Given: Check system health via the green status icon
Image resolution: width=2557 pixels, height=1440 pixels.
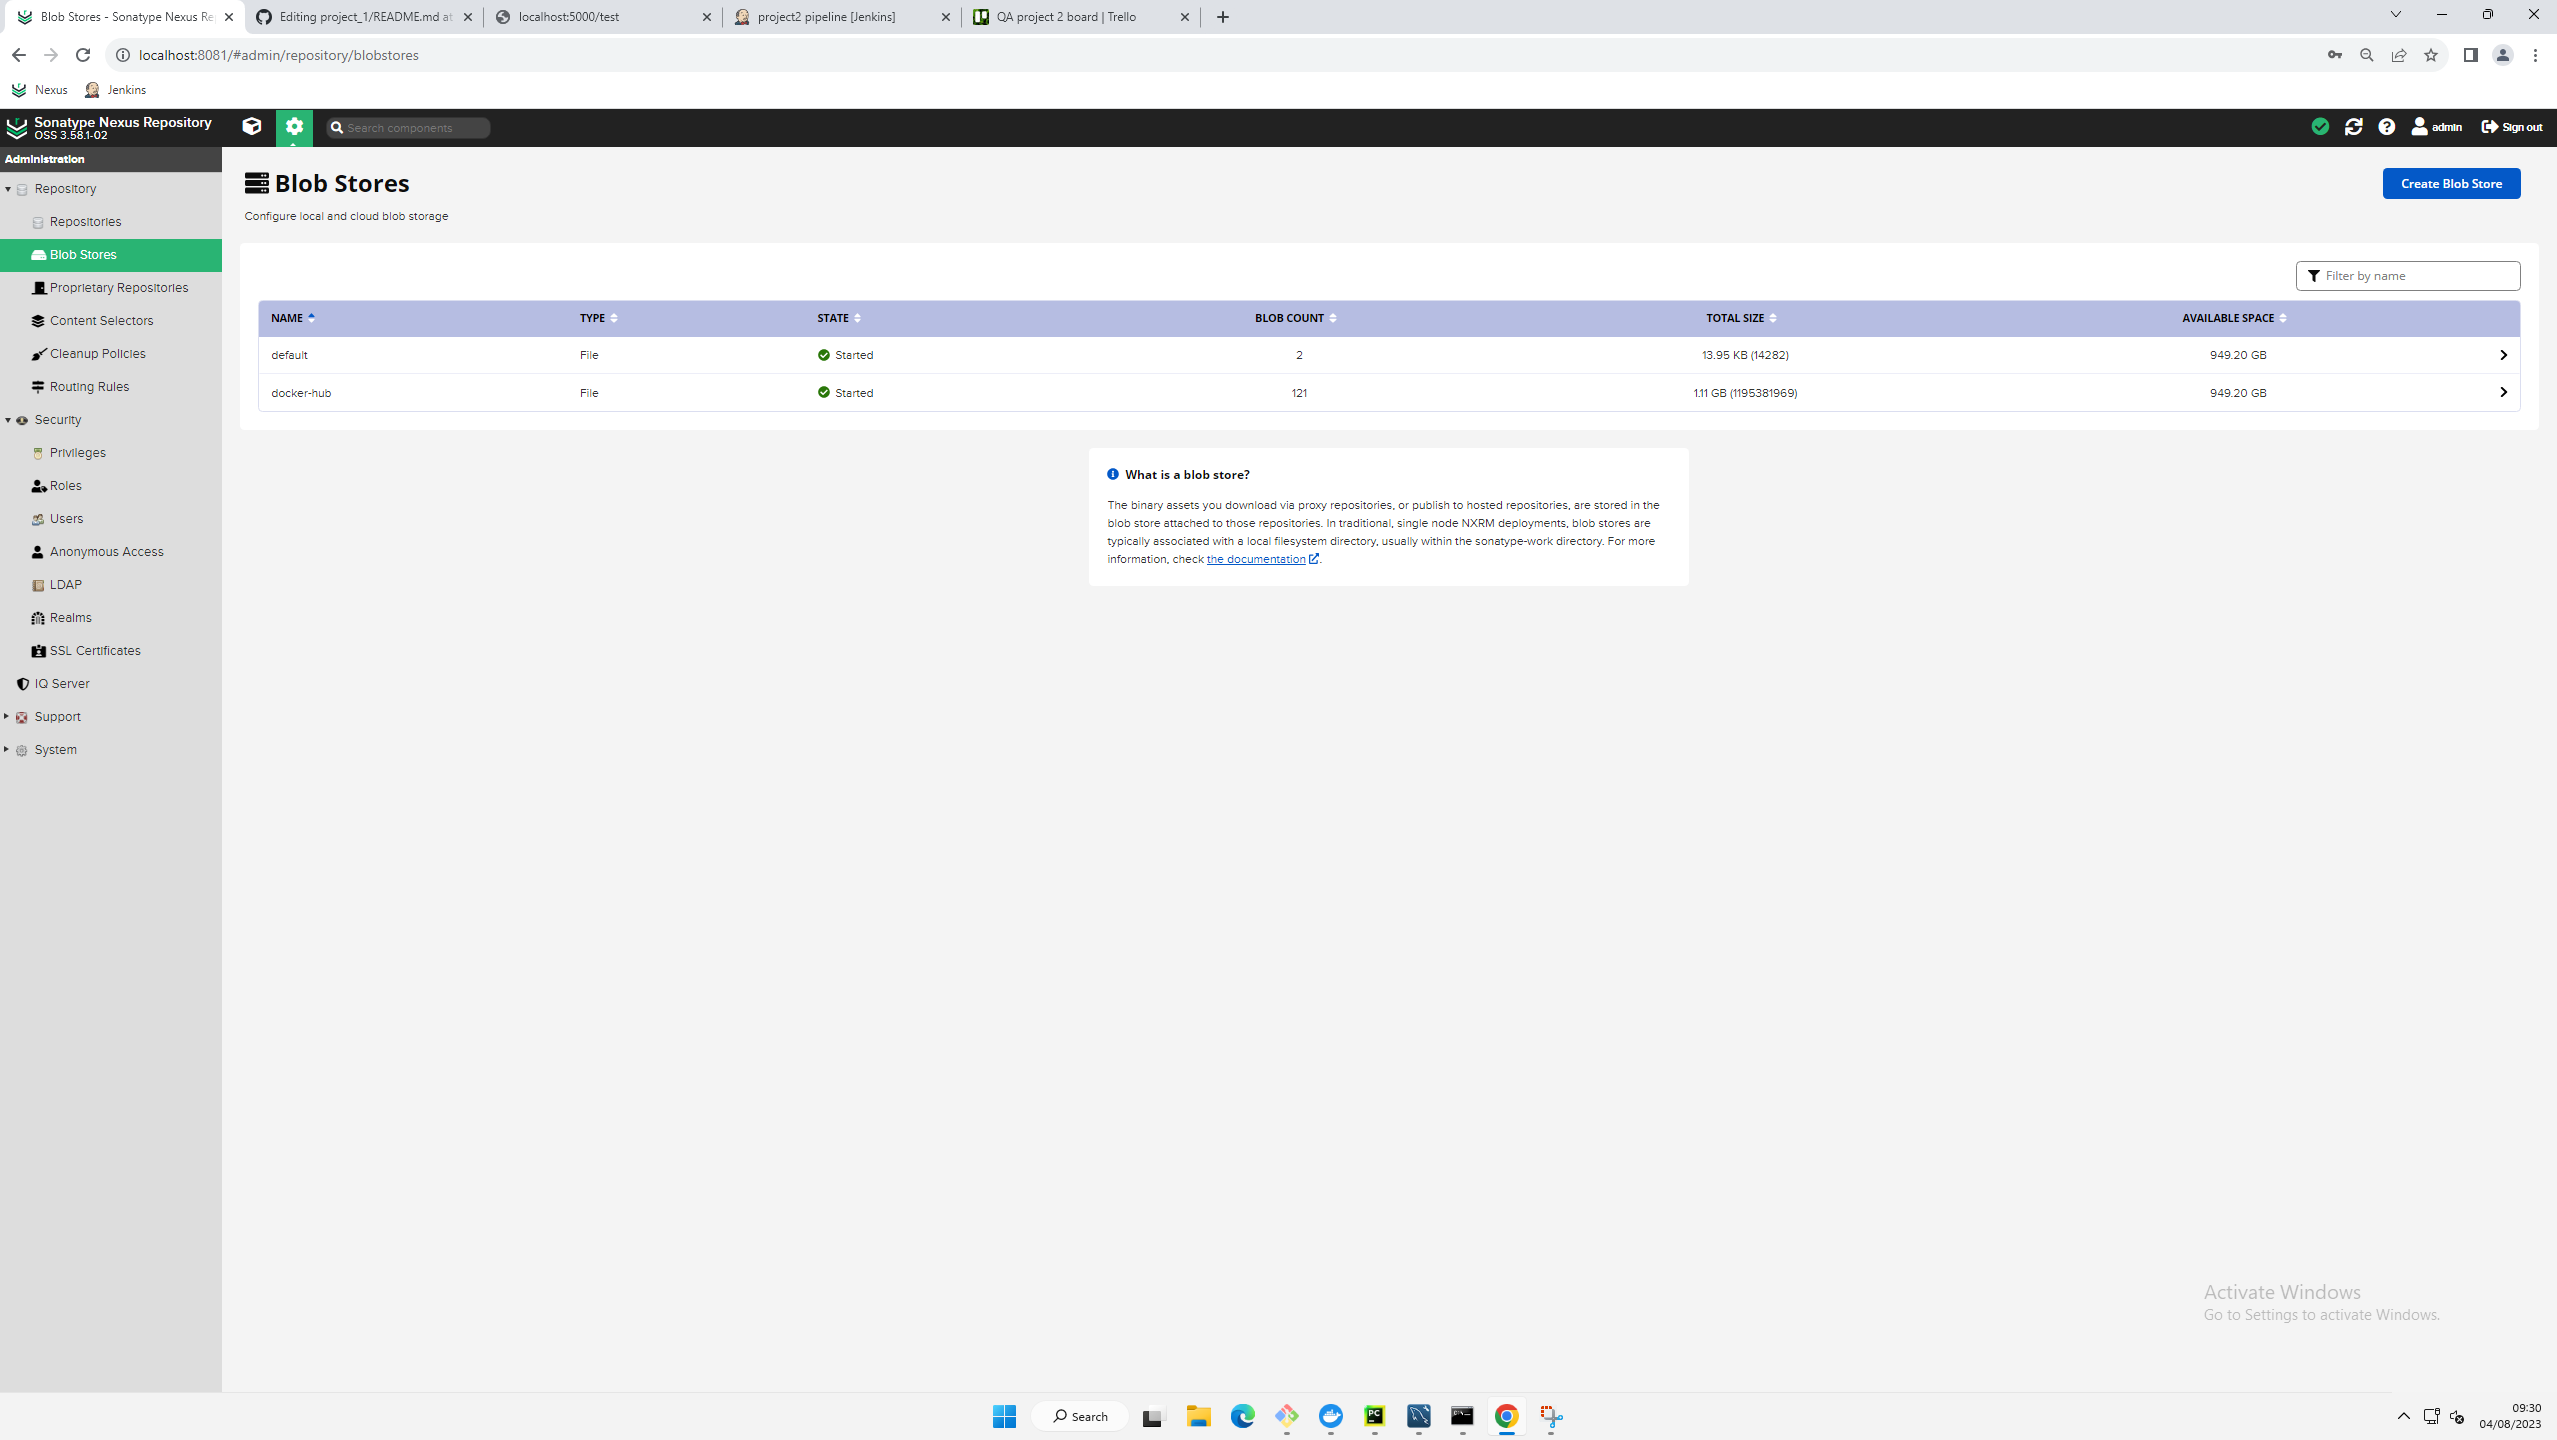Looking at the screenshot, I should 2319,126.
